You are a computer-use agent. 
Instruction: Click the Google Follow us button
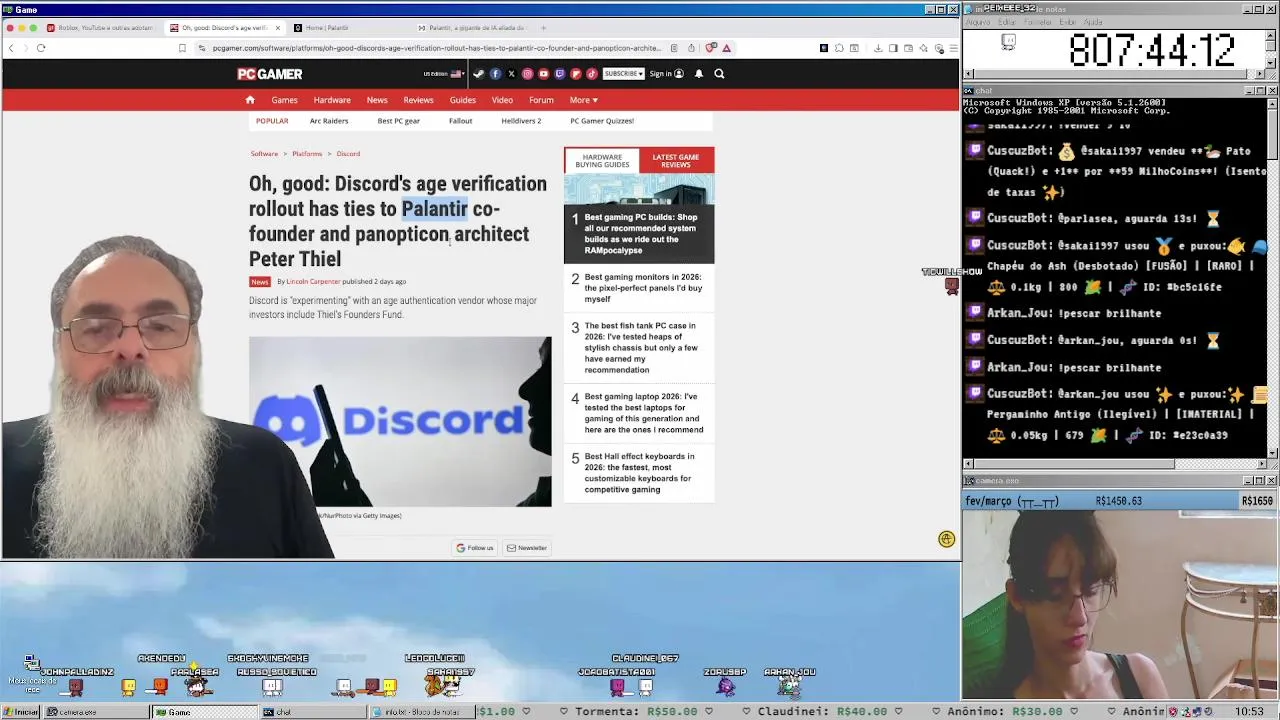pos(475,548)
